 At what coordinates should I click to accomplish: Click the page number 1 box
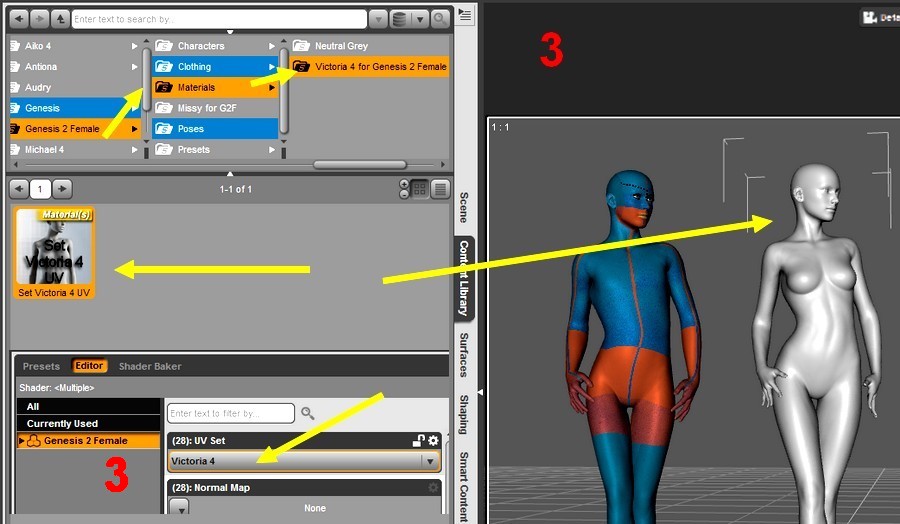tap(40, 189)
